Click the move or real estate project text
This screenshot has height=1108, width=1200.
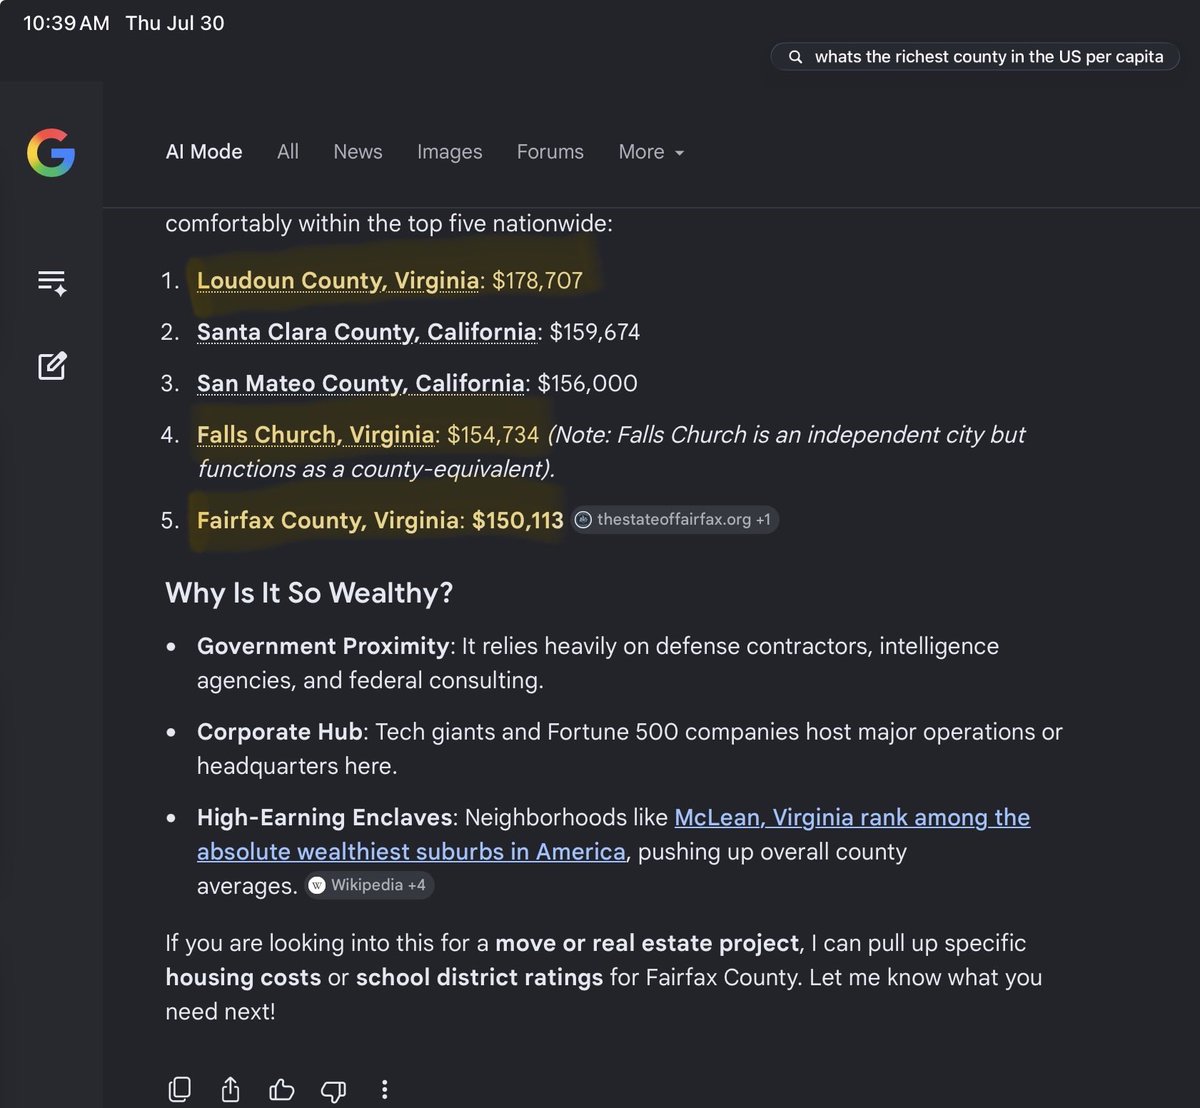click(x=647, y=943)
